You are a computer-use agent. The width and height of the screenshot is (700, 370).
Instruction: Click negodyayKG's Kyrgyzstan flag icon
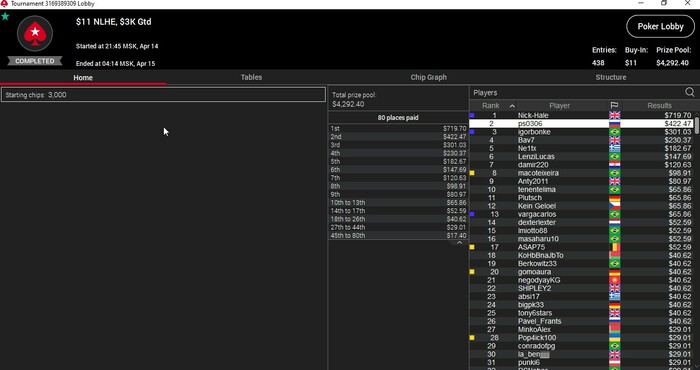tap(615, 280)
